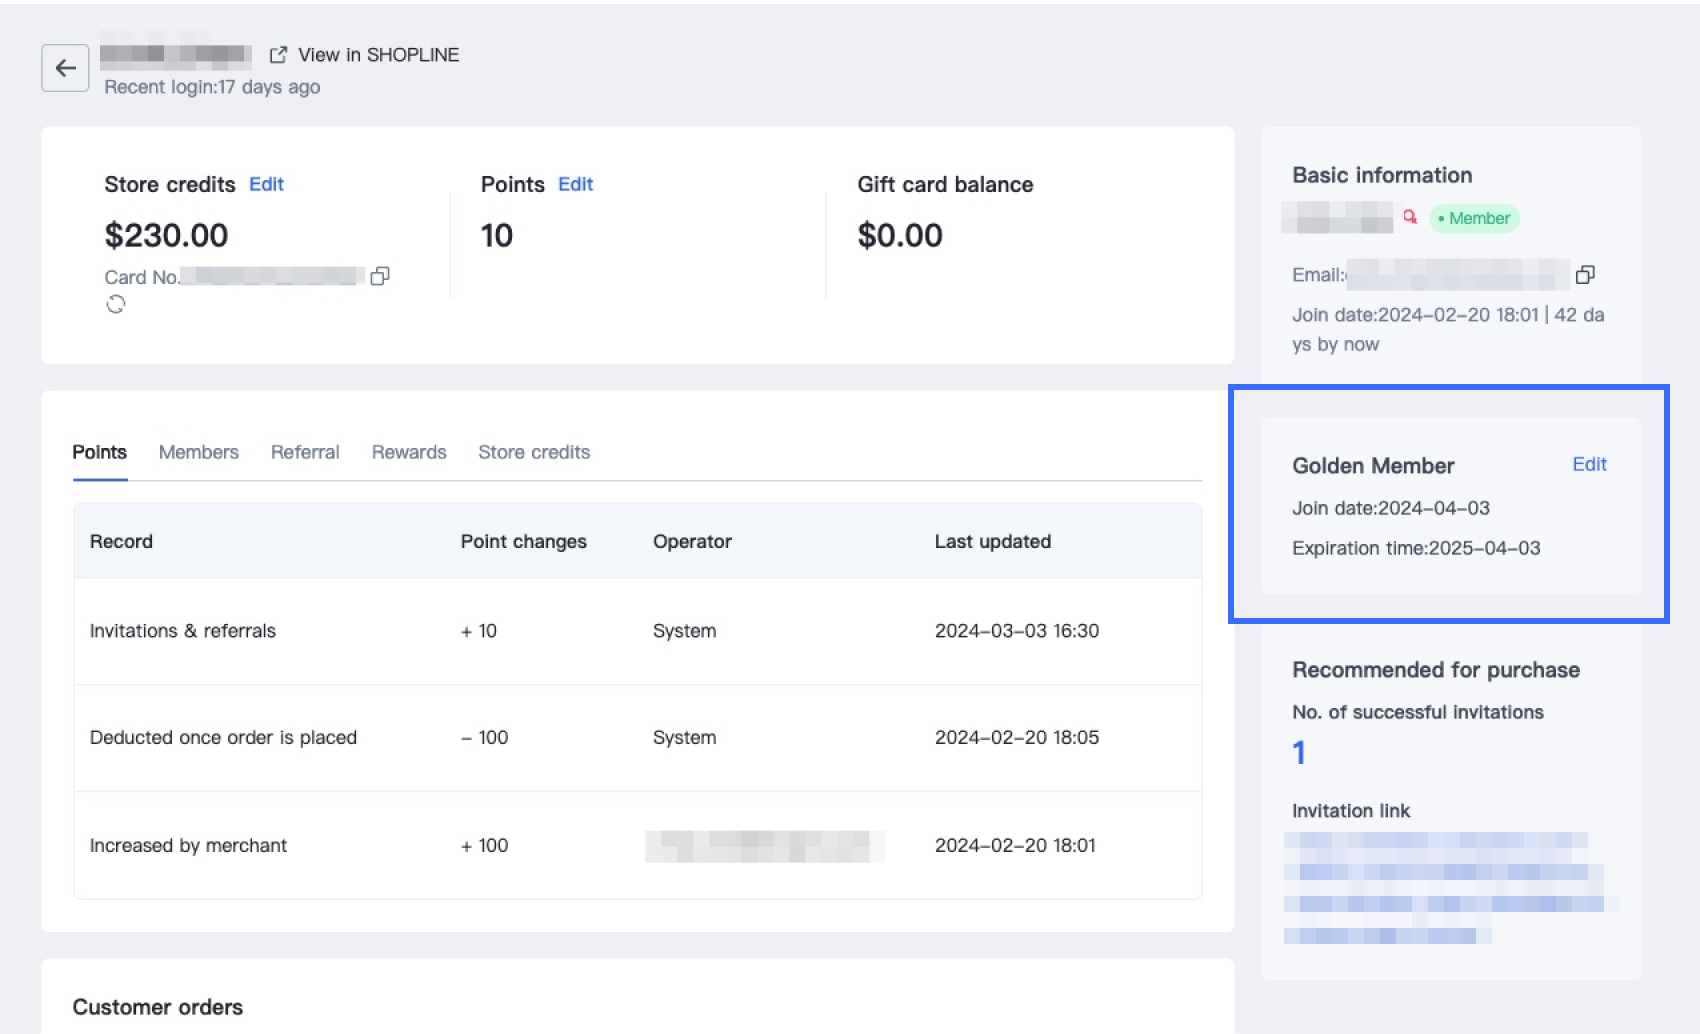Viewport: 1700px width, 1034px height.
Task: Go back using the left arrow button
Action: point(65,68)
